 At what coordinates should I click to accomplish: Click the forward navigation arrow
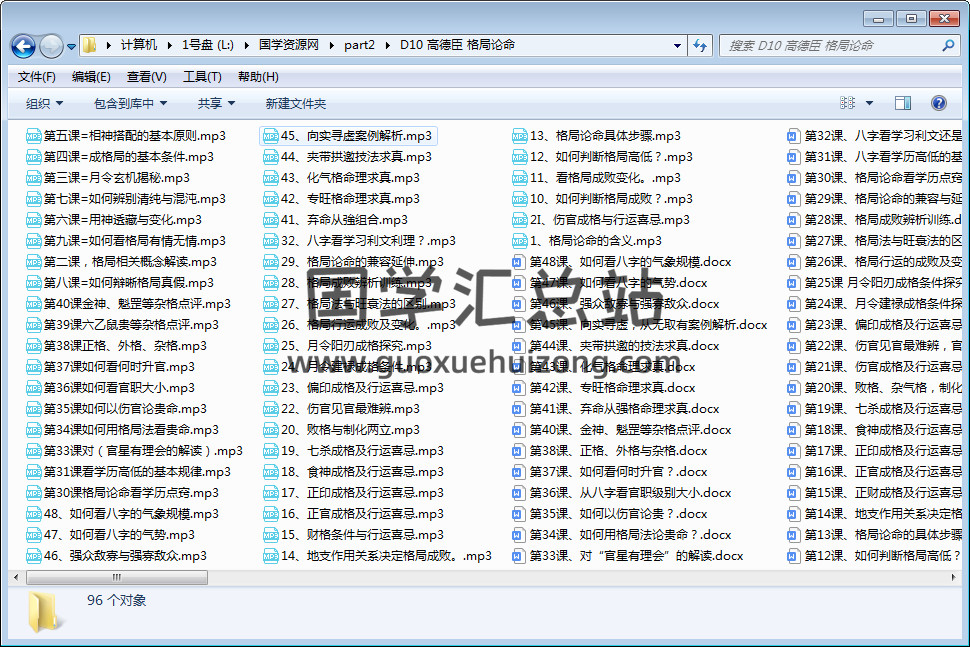[50, 45]
